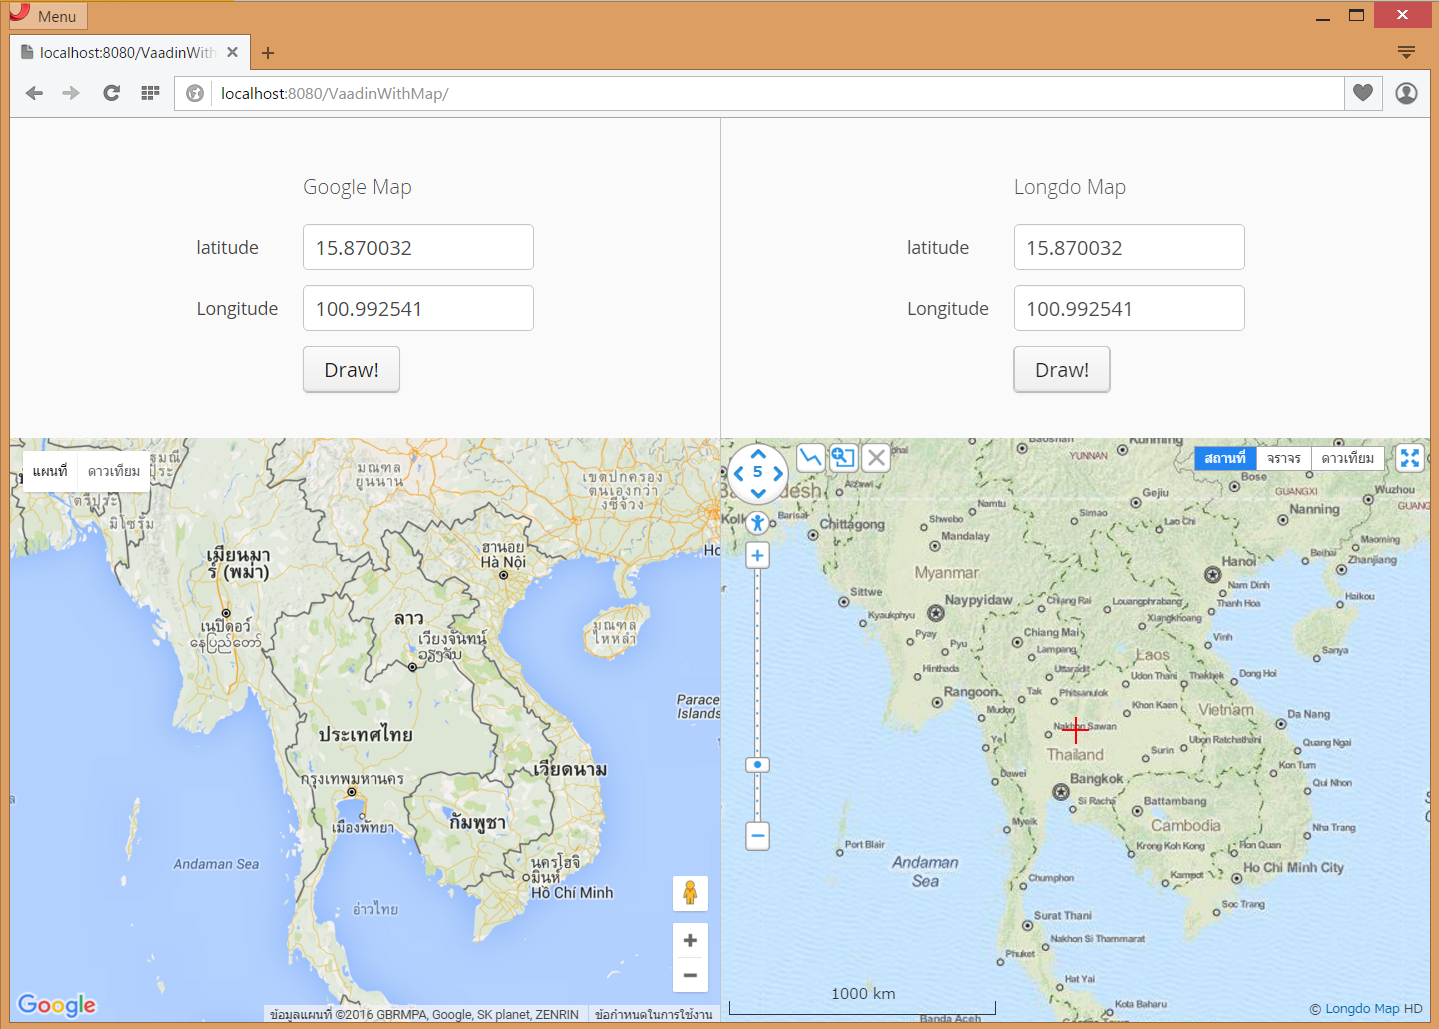Click the Longdo Map heading
The width and height of the screenshot is (1439, 1029).
point(1069,187)
